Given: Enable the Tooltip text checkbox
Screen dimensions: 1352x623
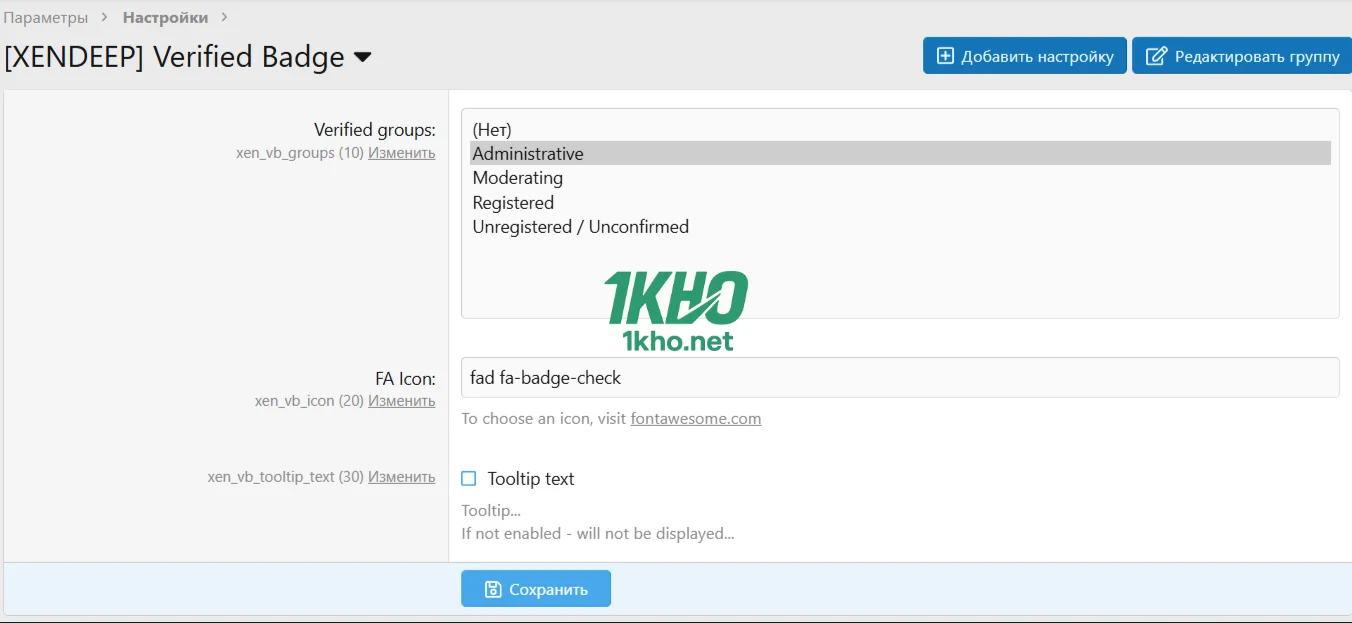Looking at the screenshot, I should tap(469, 479).
